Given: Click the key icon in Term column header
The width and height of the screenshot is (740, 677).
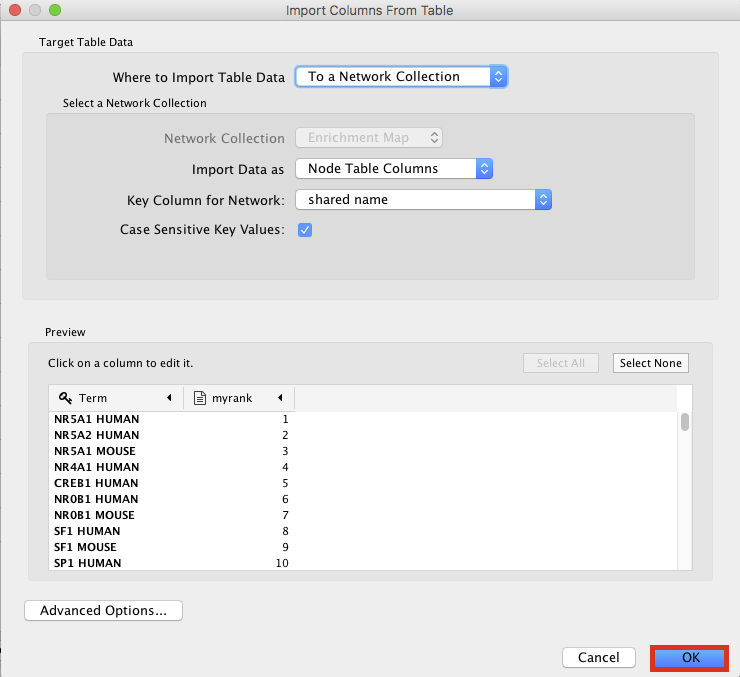Looking at the screenshot, I should coord(65,398).
